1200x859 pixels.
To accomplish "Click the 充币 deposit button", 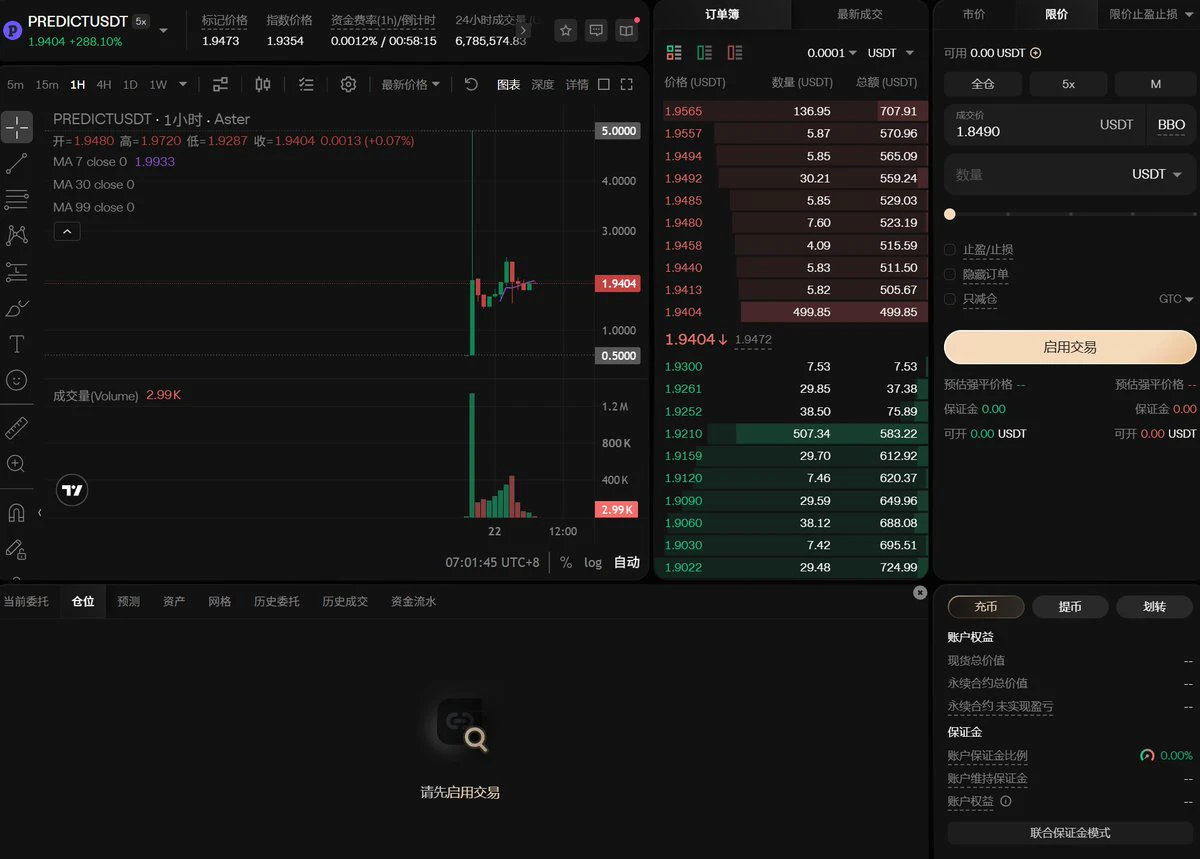I will click(986, 606).
